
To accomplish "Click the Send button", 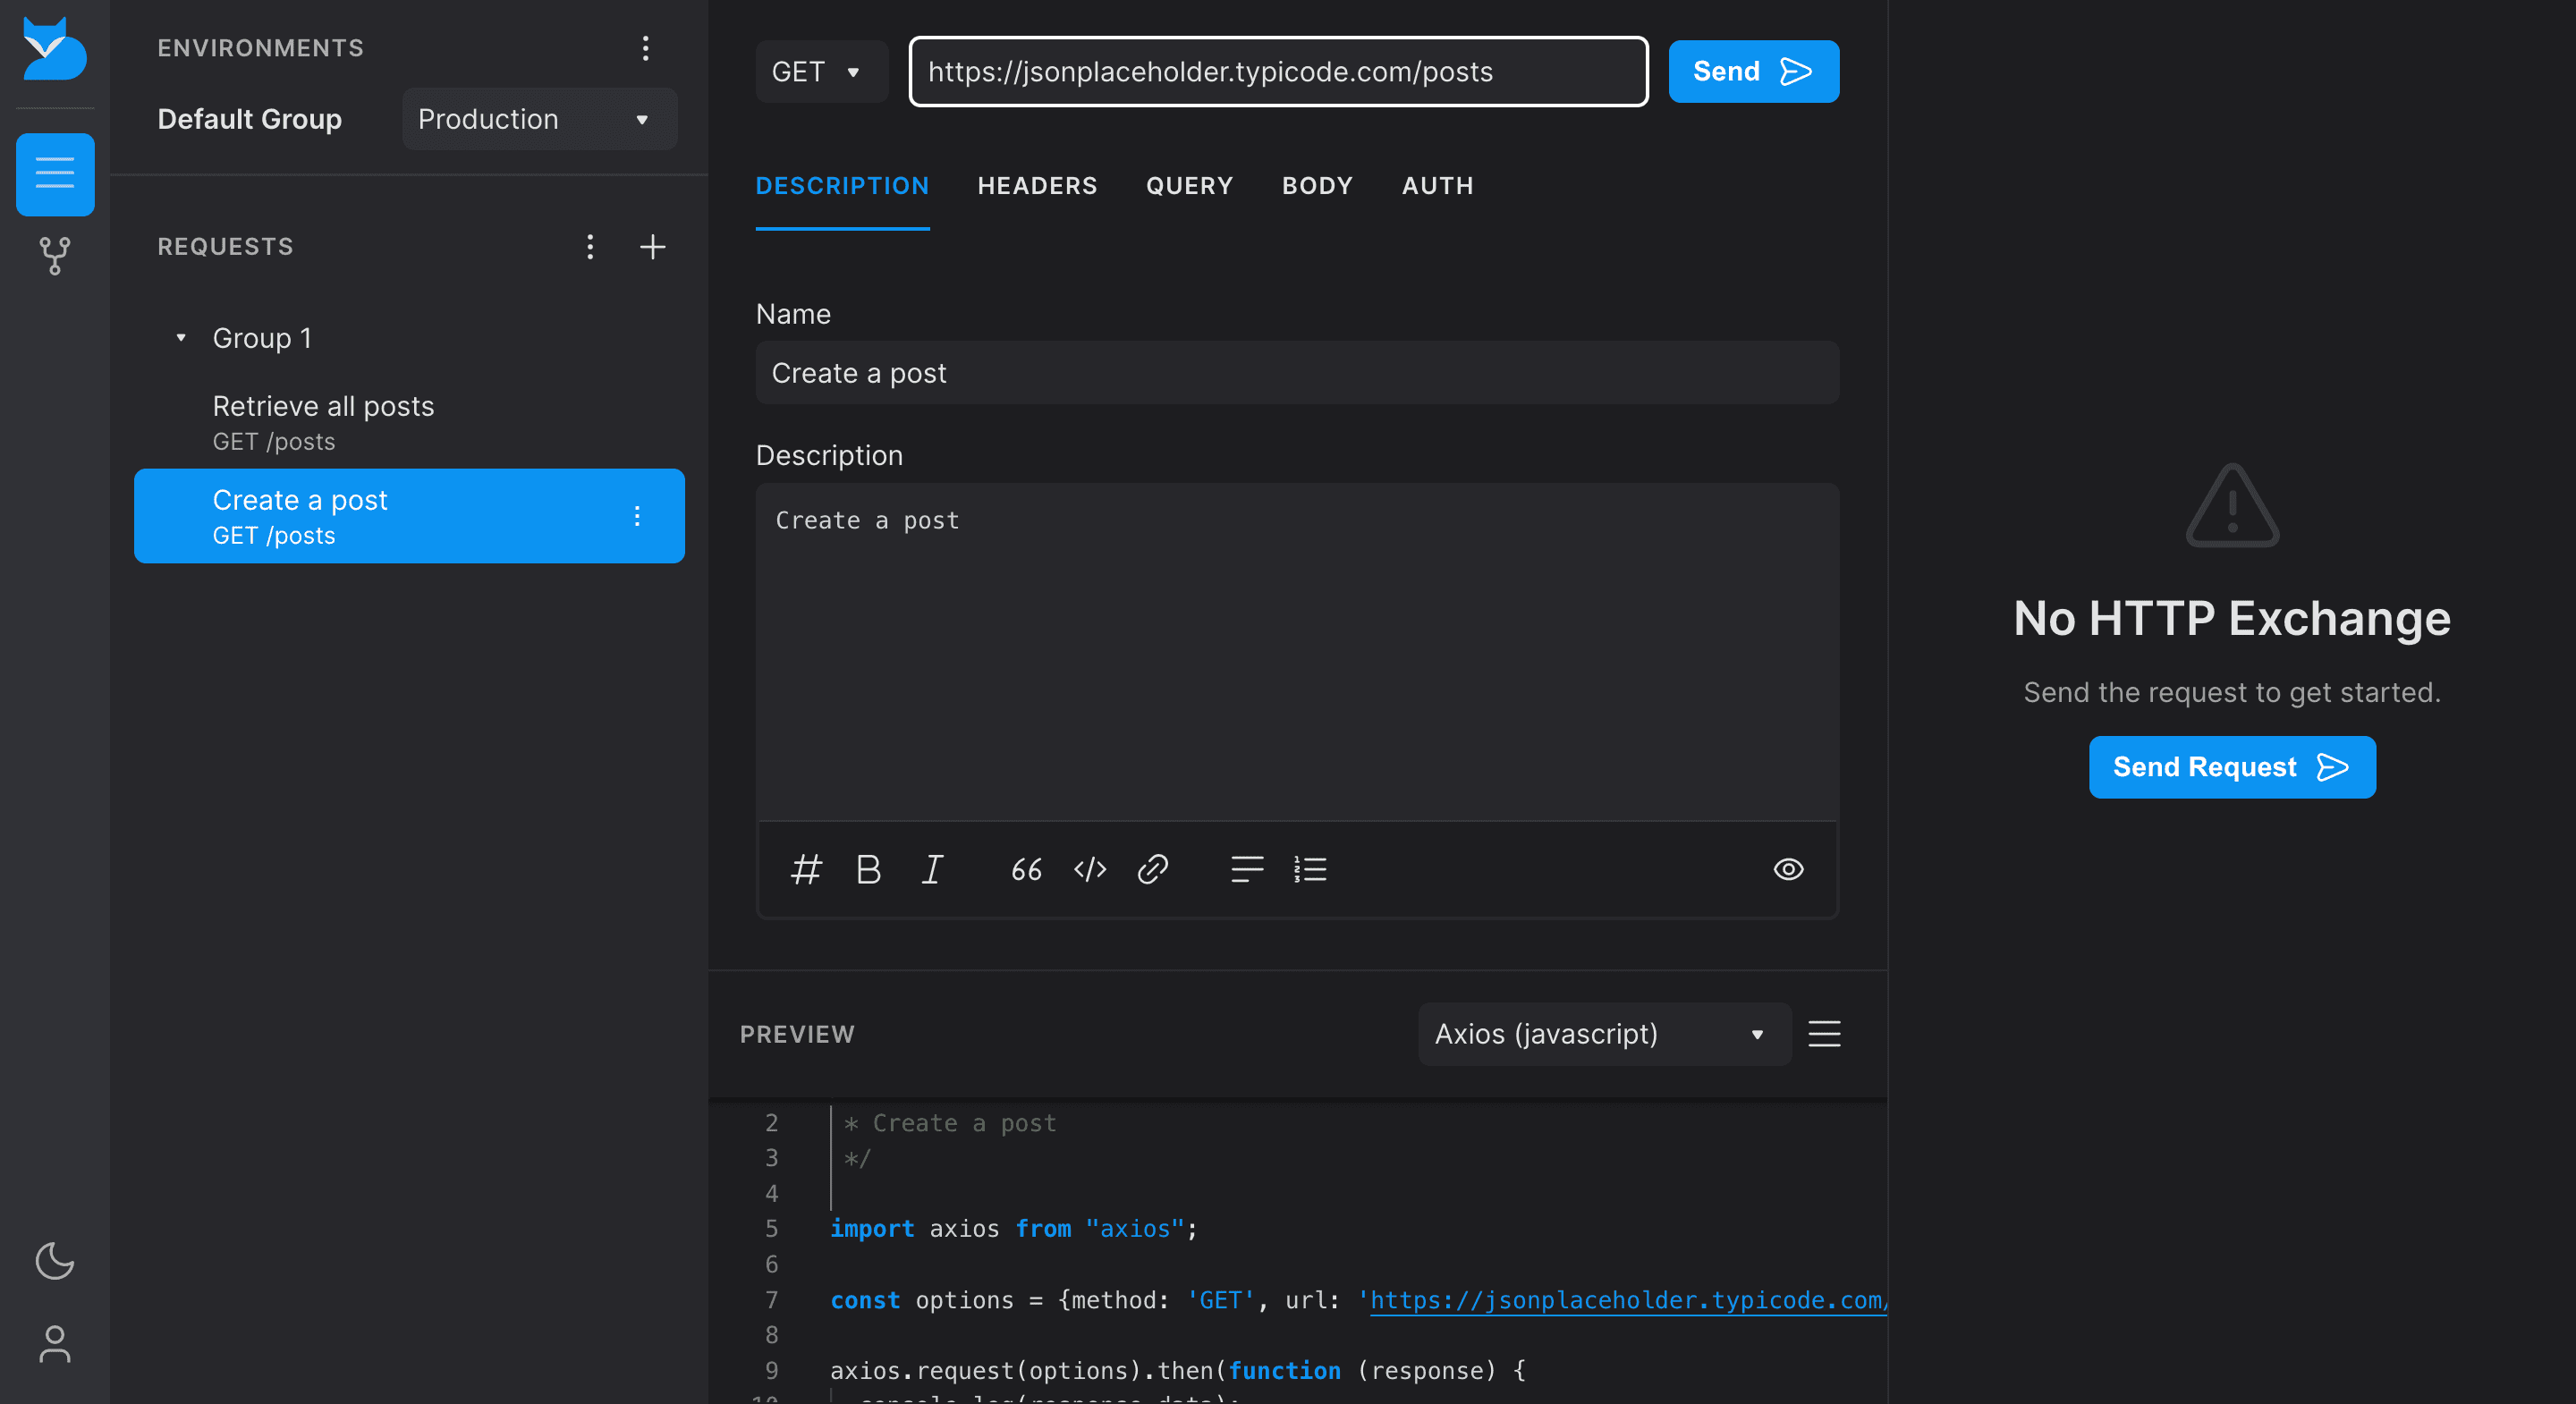I will [x=1753, y=71].
